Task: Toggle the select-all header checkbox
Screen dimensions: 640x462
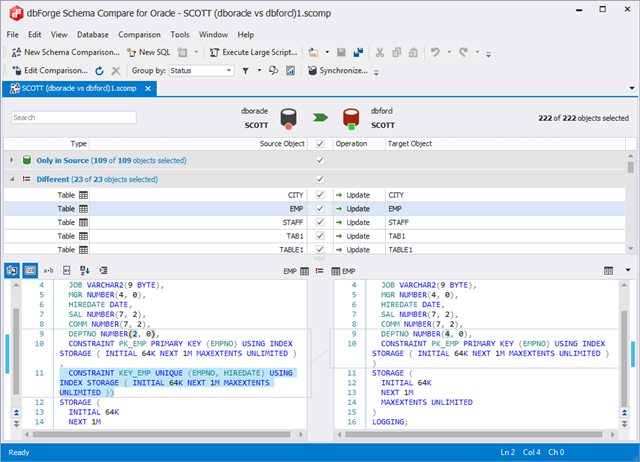Action: [320, 144]
